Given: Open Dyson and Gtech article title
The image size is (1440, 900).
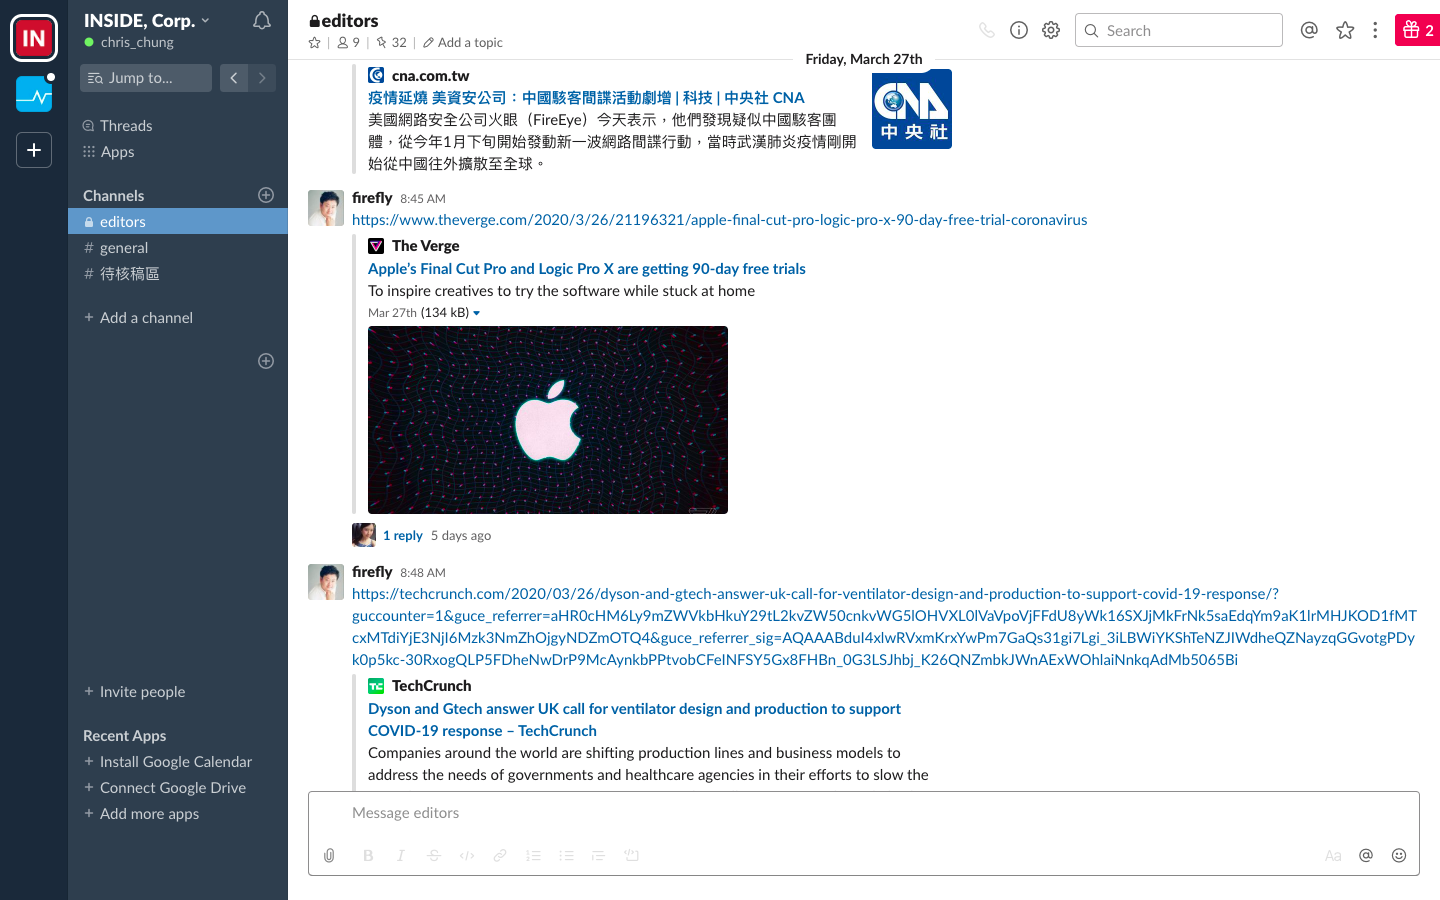Looking at the screenshot, I should coord(634,719).
